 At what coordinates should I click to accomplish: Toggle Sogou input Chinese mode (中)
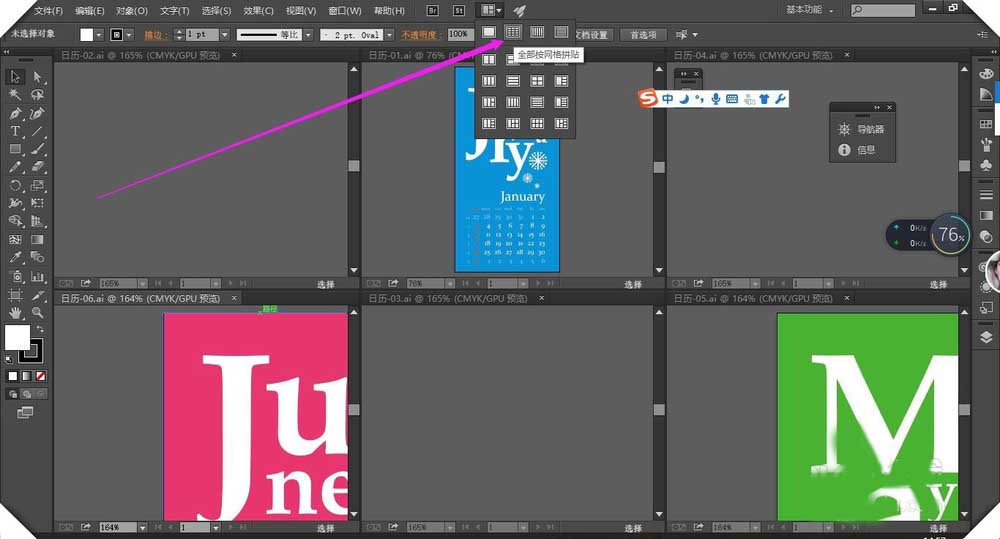click(667, 98)
